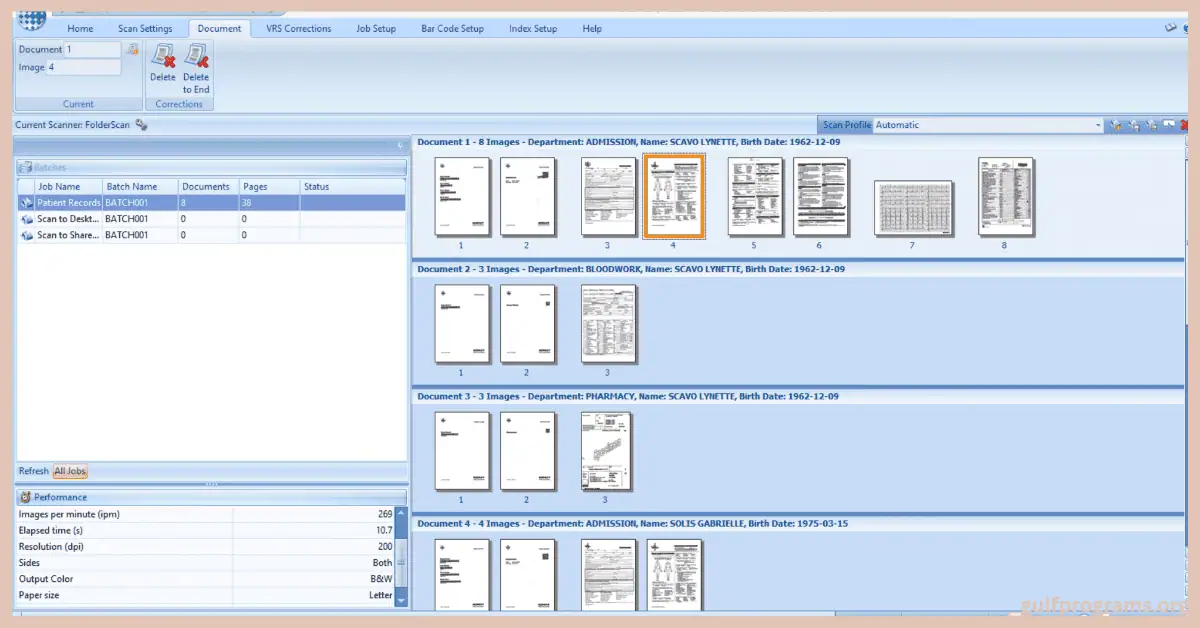Open the VRS Corrections tab
The height and width of the screenshot is (628, 1200).
(298, 29)
